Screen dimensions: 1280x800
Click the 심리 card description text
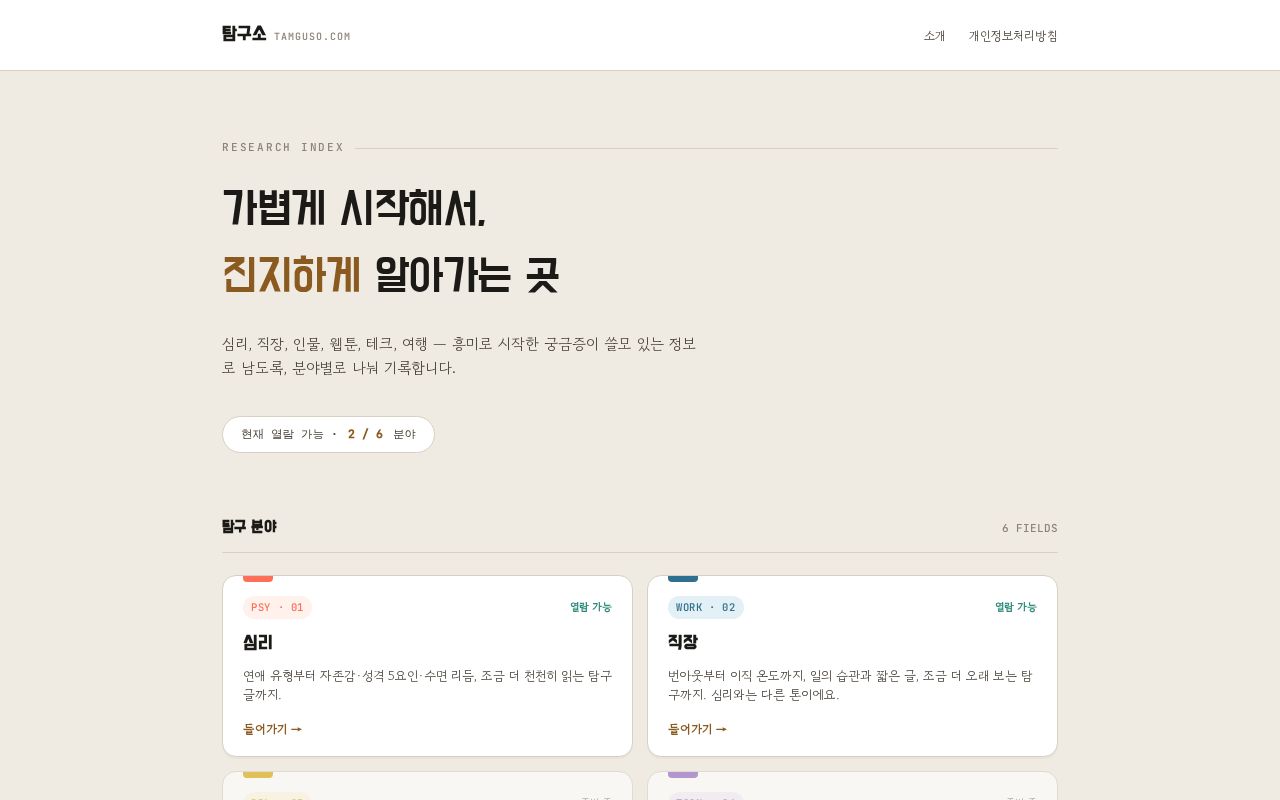tap(427, 685)
